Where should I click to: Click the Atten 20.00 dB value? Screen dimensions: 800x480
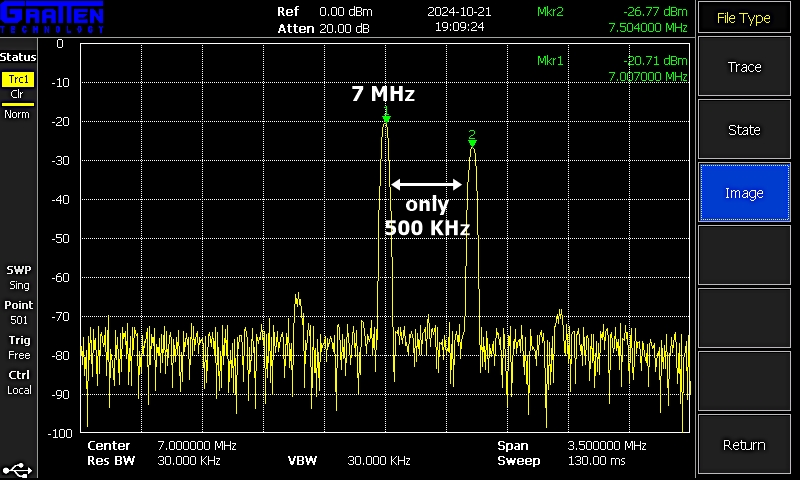pyautogui.click(x=344, y=28)
